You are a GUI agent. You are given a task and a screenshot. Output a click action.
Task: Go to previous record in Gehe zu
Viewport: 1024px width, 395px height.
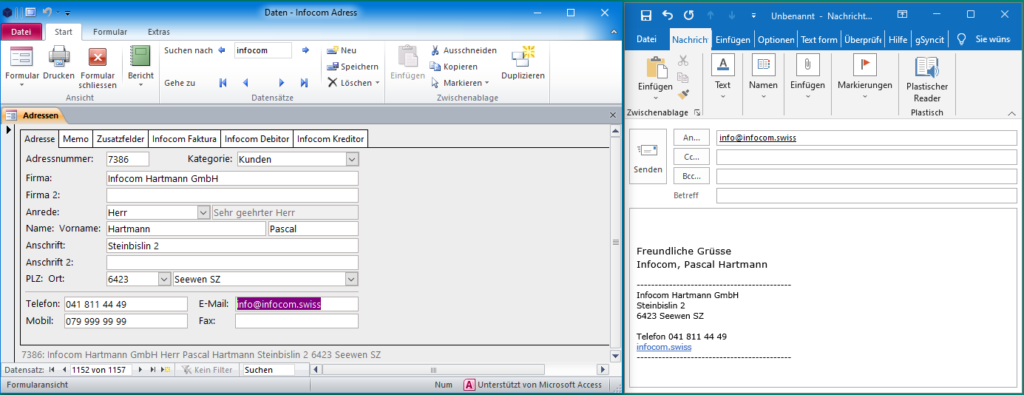tap(246, 83)
